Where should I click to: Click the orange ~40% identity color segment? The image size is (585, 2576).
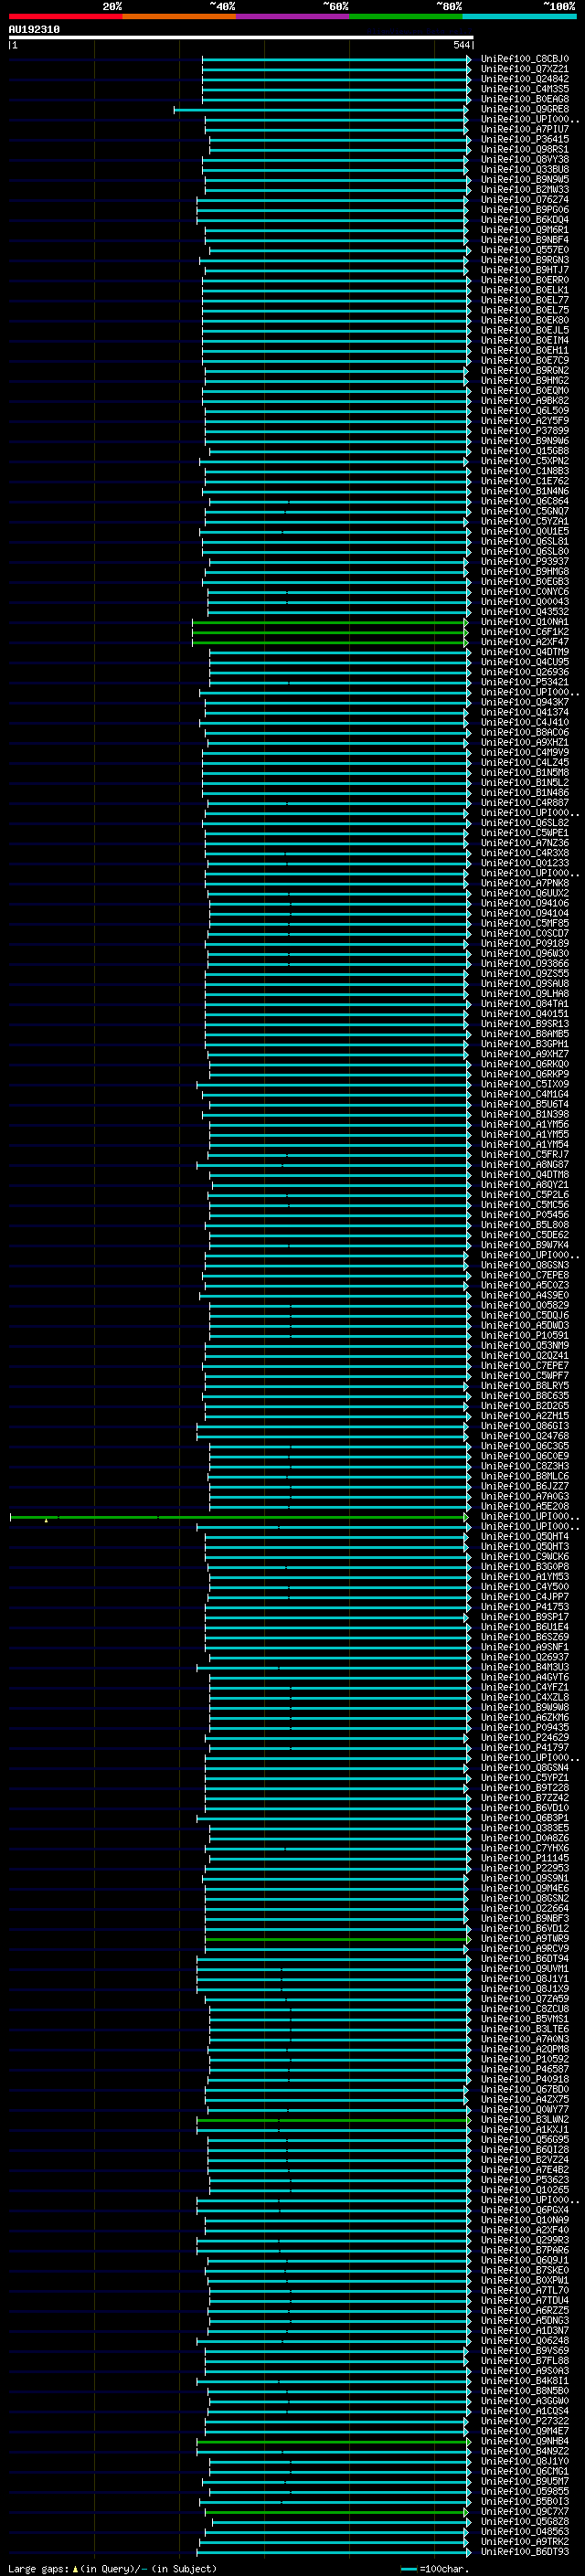(179, 16)
